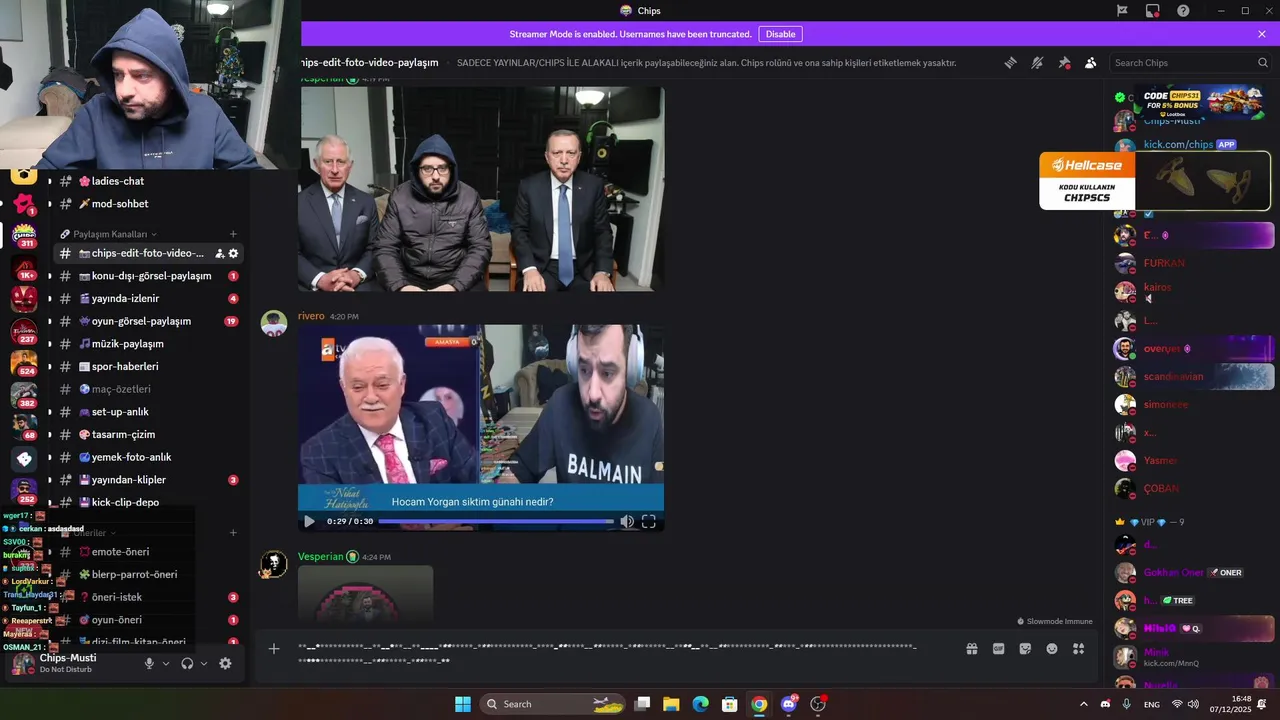
Task: Create invite for chips-edit-foto-video channel
Action: click(x=220, y=254)
